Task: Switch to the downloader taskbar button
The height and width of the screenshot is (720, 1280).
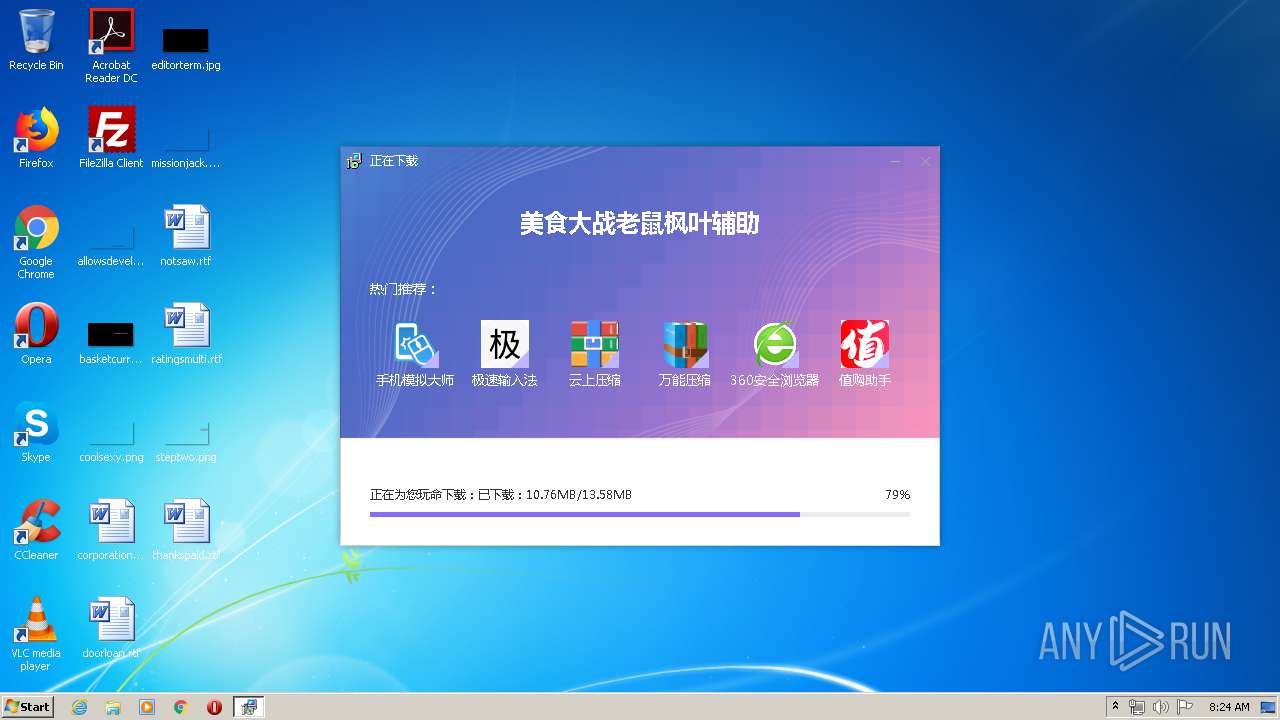Action: point(249,707)
